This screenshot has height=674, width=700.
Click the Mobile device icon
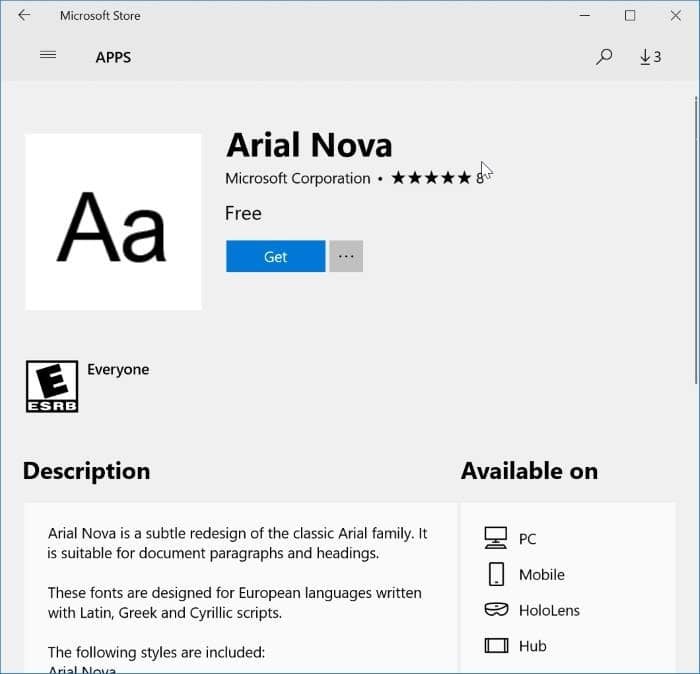point(496,574)
